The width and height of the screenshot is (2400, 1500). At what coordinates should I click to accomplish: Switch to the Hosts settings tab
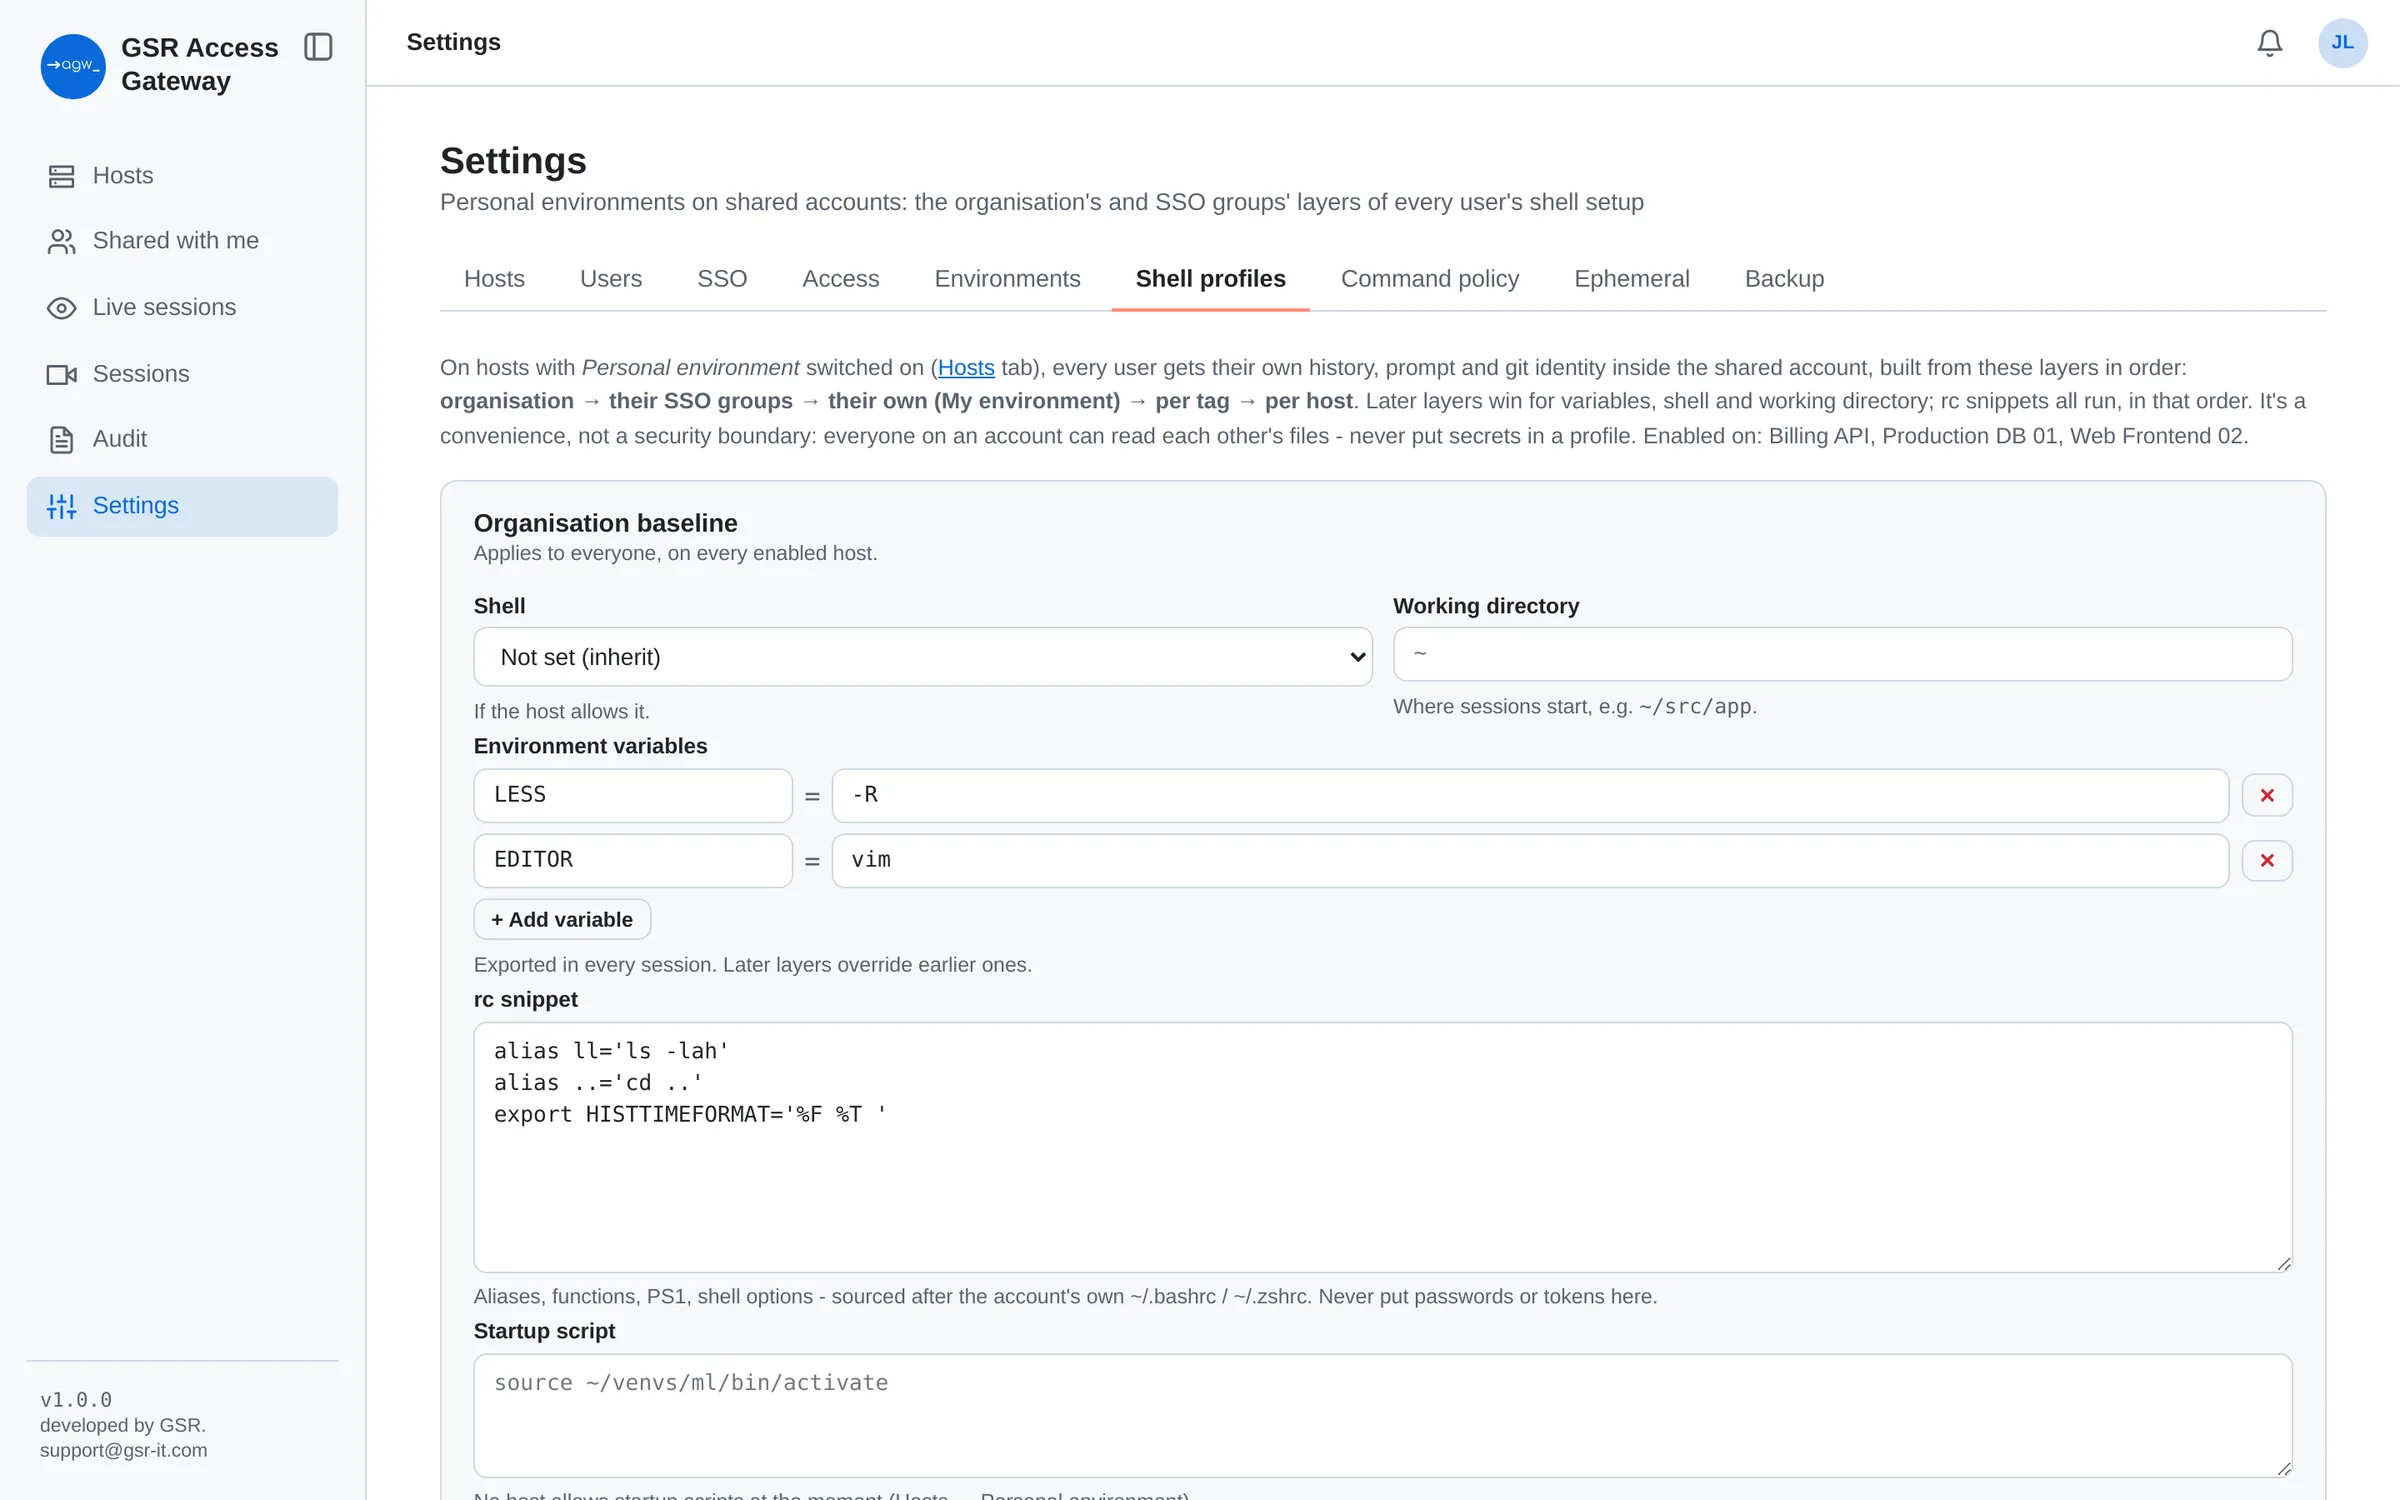pyautogui.click(x=494, y=279)
